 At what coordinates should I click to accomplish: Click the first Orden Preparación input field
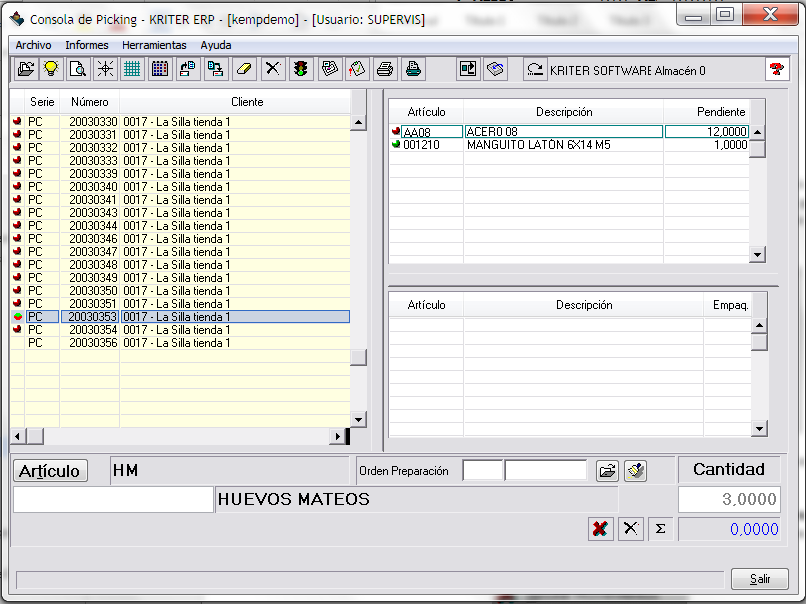483,470
